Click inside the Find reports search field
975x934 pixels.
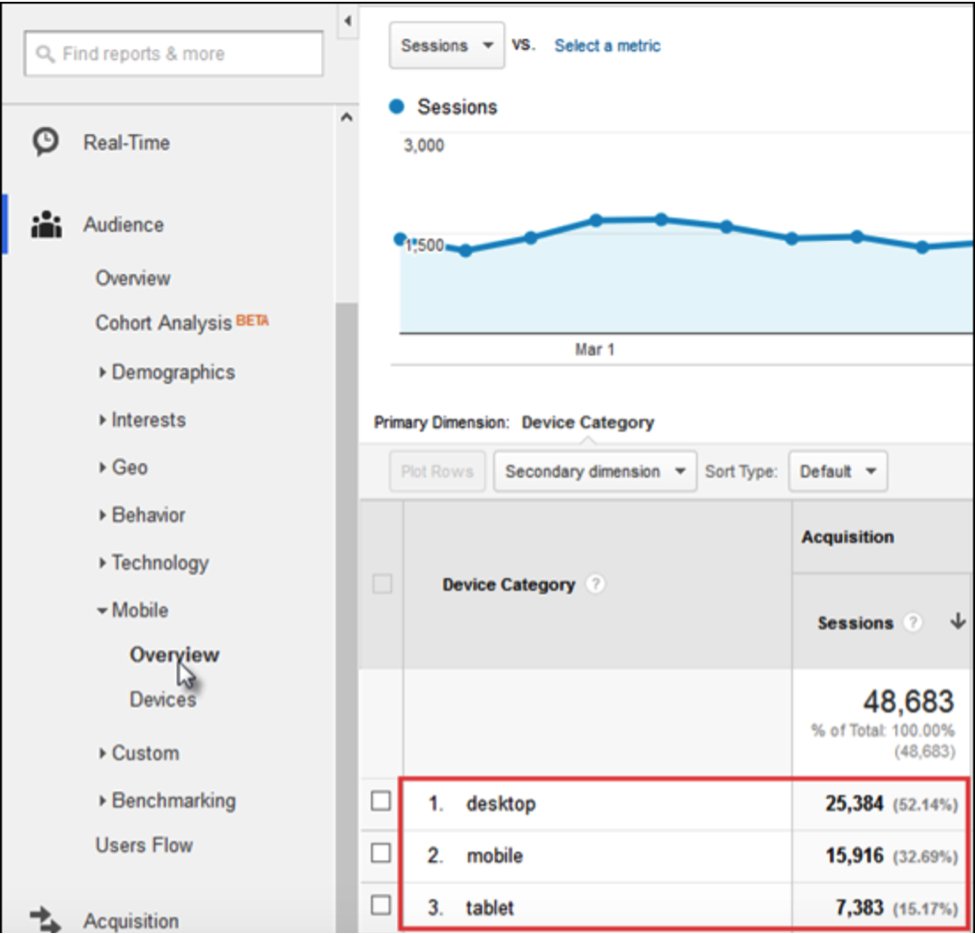pos(180,55)
